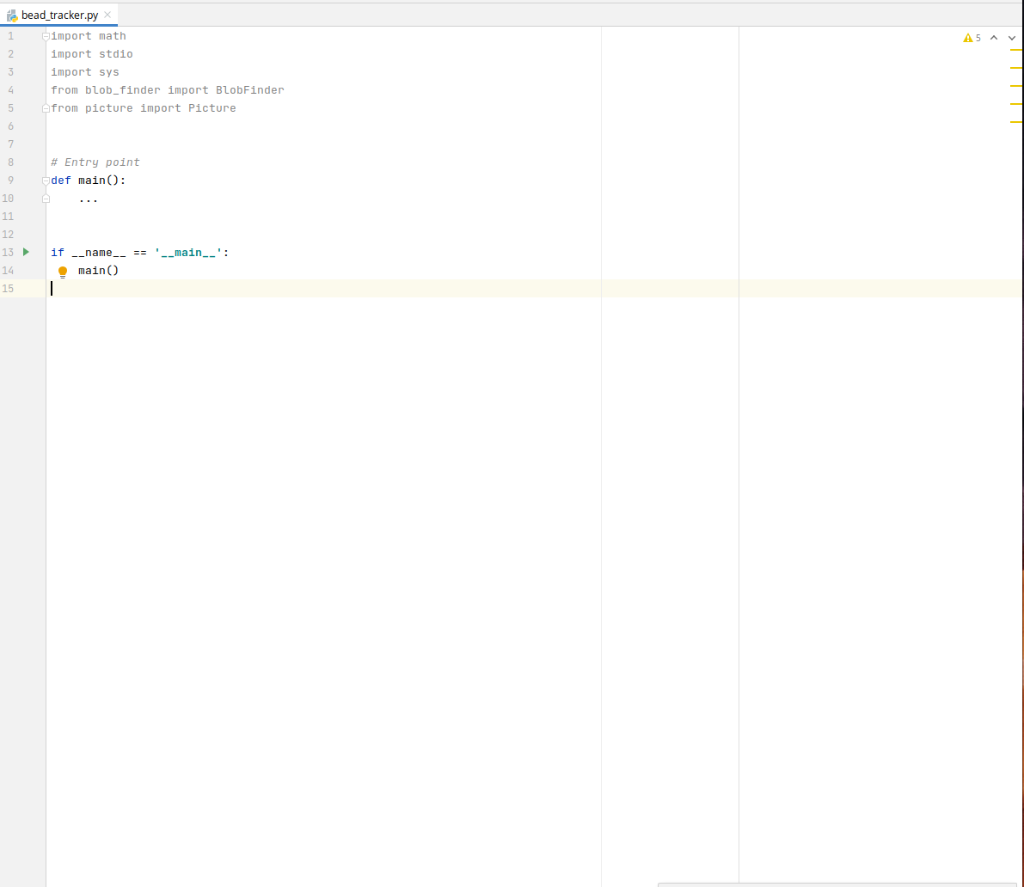Click the import stdio statement
This screenshot has height=887, width=1024.
(92, 53)
